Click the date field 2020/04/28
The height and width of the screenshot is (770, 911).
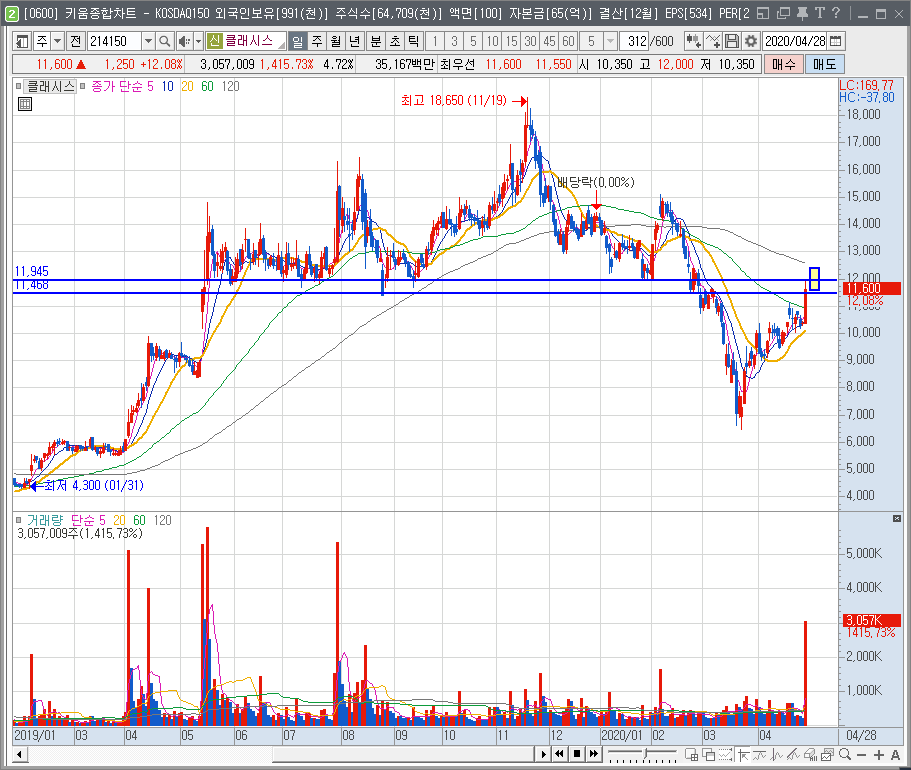[x=795, y=41]
